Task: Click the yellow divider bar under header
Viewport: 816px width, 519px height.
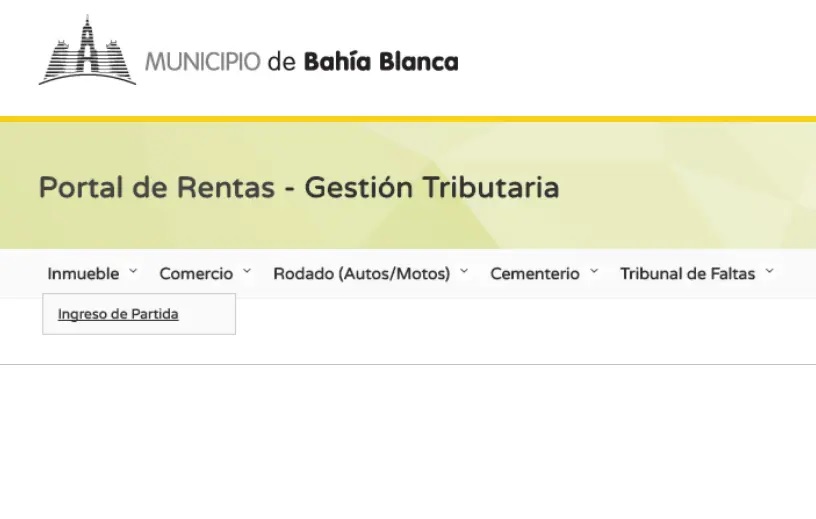Action: point(408,119)
